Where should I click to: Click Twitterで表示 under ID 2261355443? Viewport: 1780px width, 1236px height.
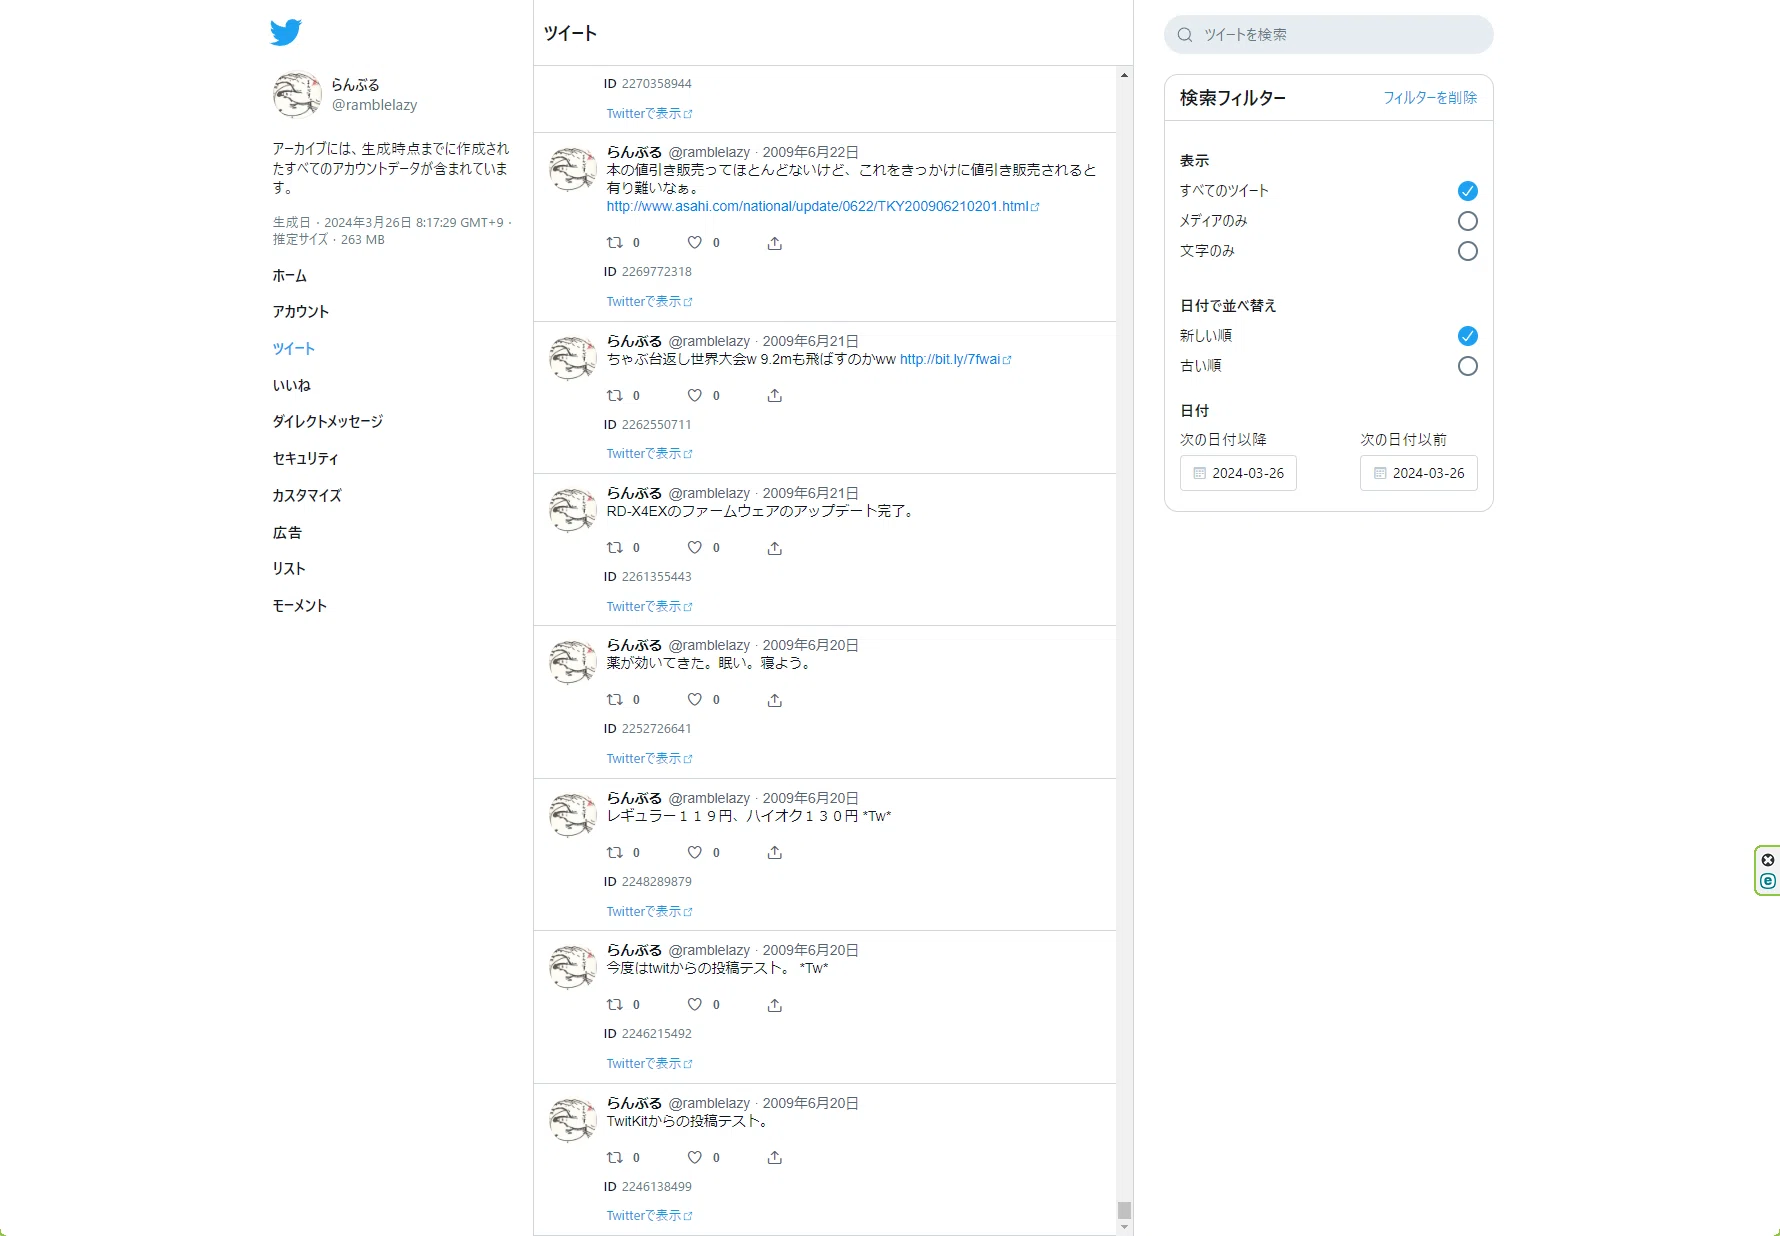(649, 607)
